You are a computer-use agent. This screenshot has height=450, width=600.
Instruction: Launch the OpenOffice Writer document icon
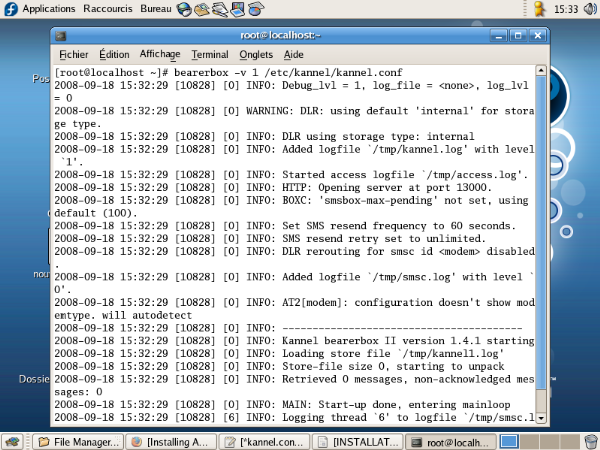pyautogui.click(x=220, y=9)
